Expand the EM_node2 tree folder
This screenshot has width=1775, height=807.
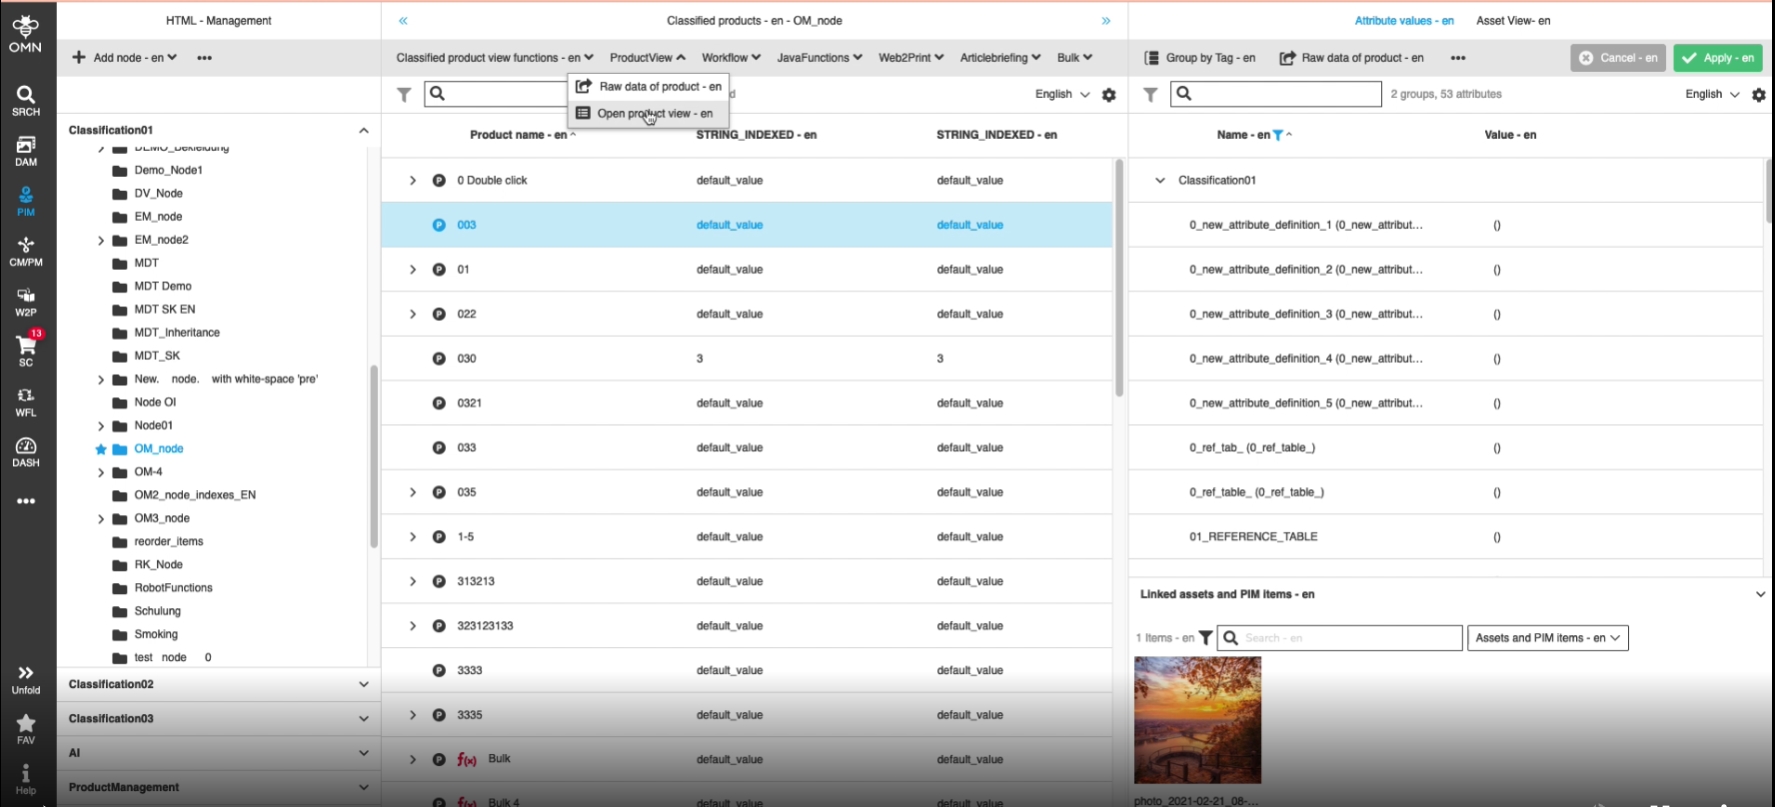101,240
